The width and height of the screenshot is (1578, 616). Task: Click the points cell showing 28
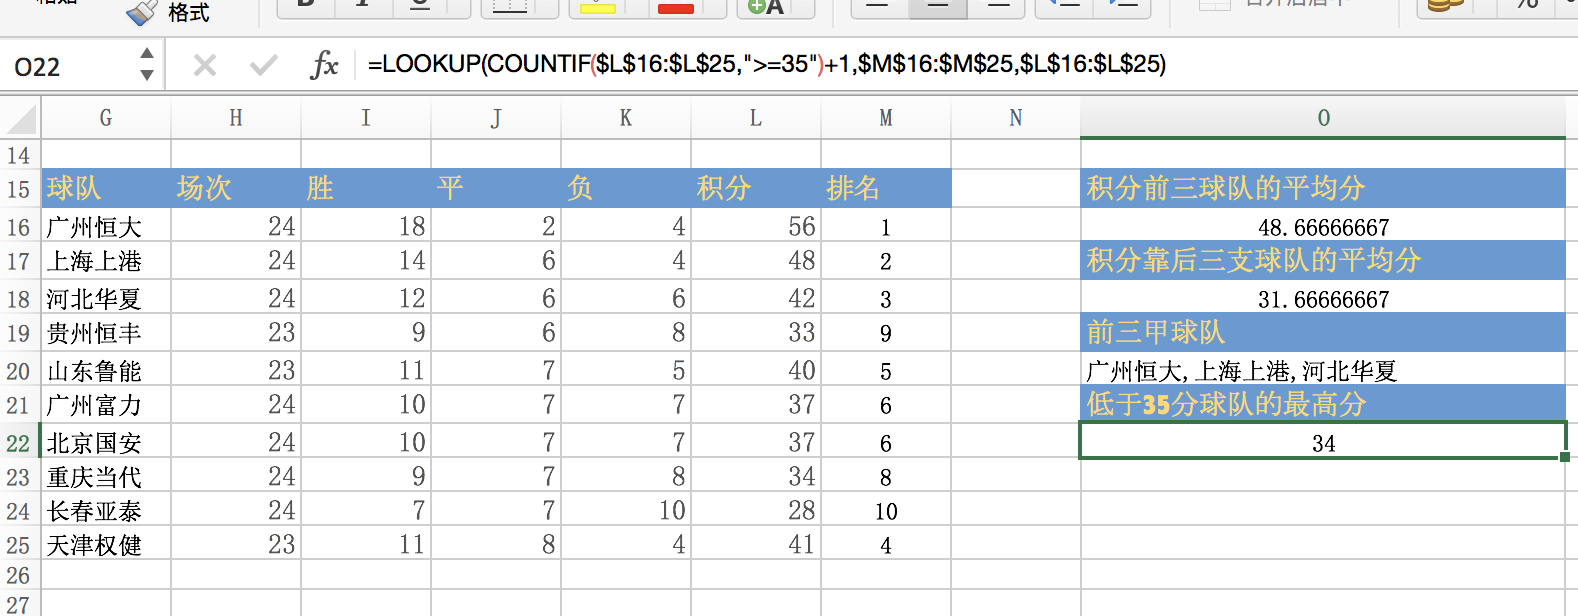click(756, 511)
